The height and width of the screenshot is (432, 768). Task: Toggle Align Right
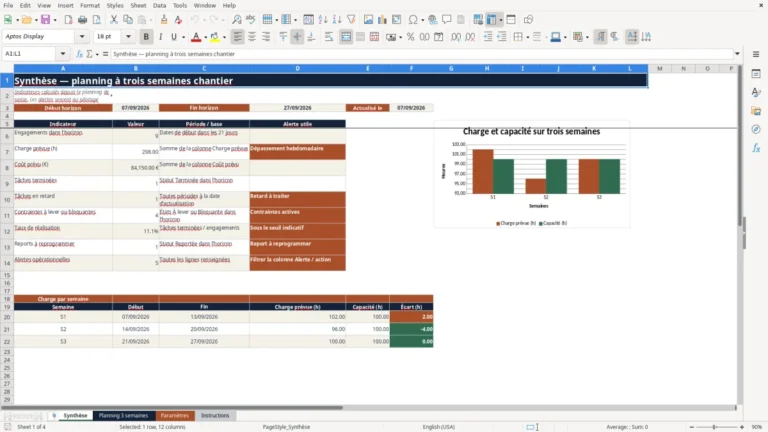266,37
